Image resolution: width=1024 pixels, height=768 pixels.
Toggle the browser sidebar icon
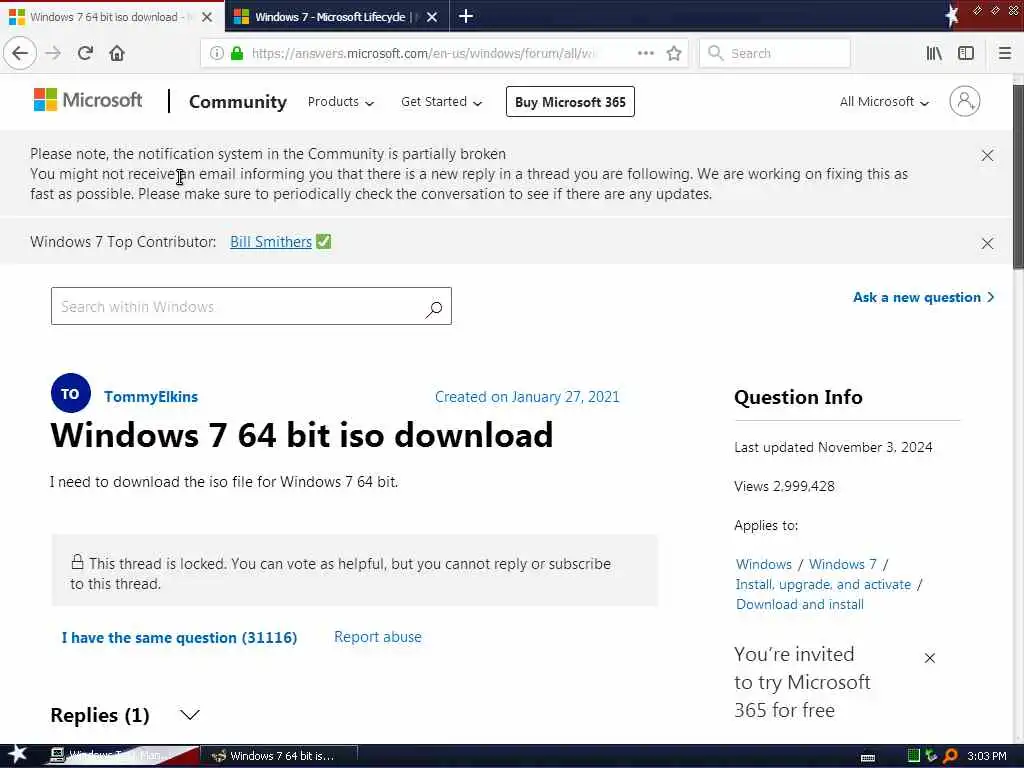(x=966, y=53)
